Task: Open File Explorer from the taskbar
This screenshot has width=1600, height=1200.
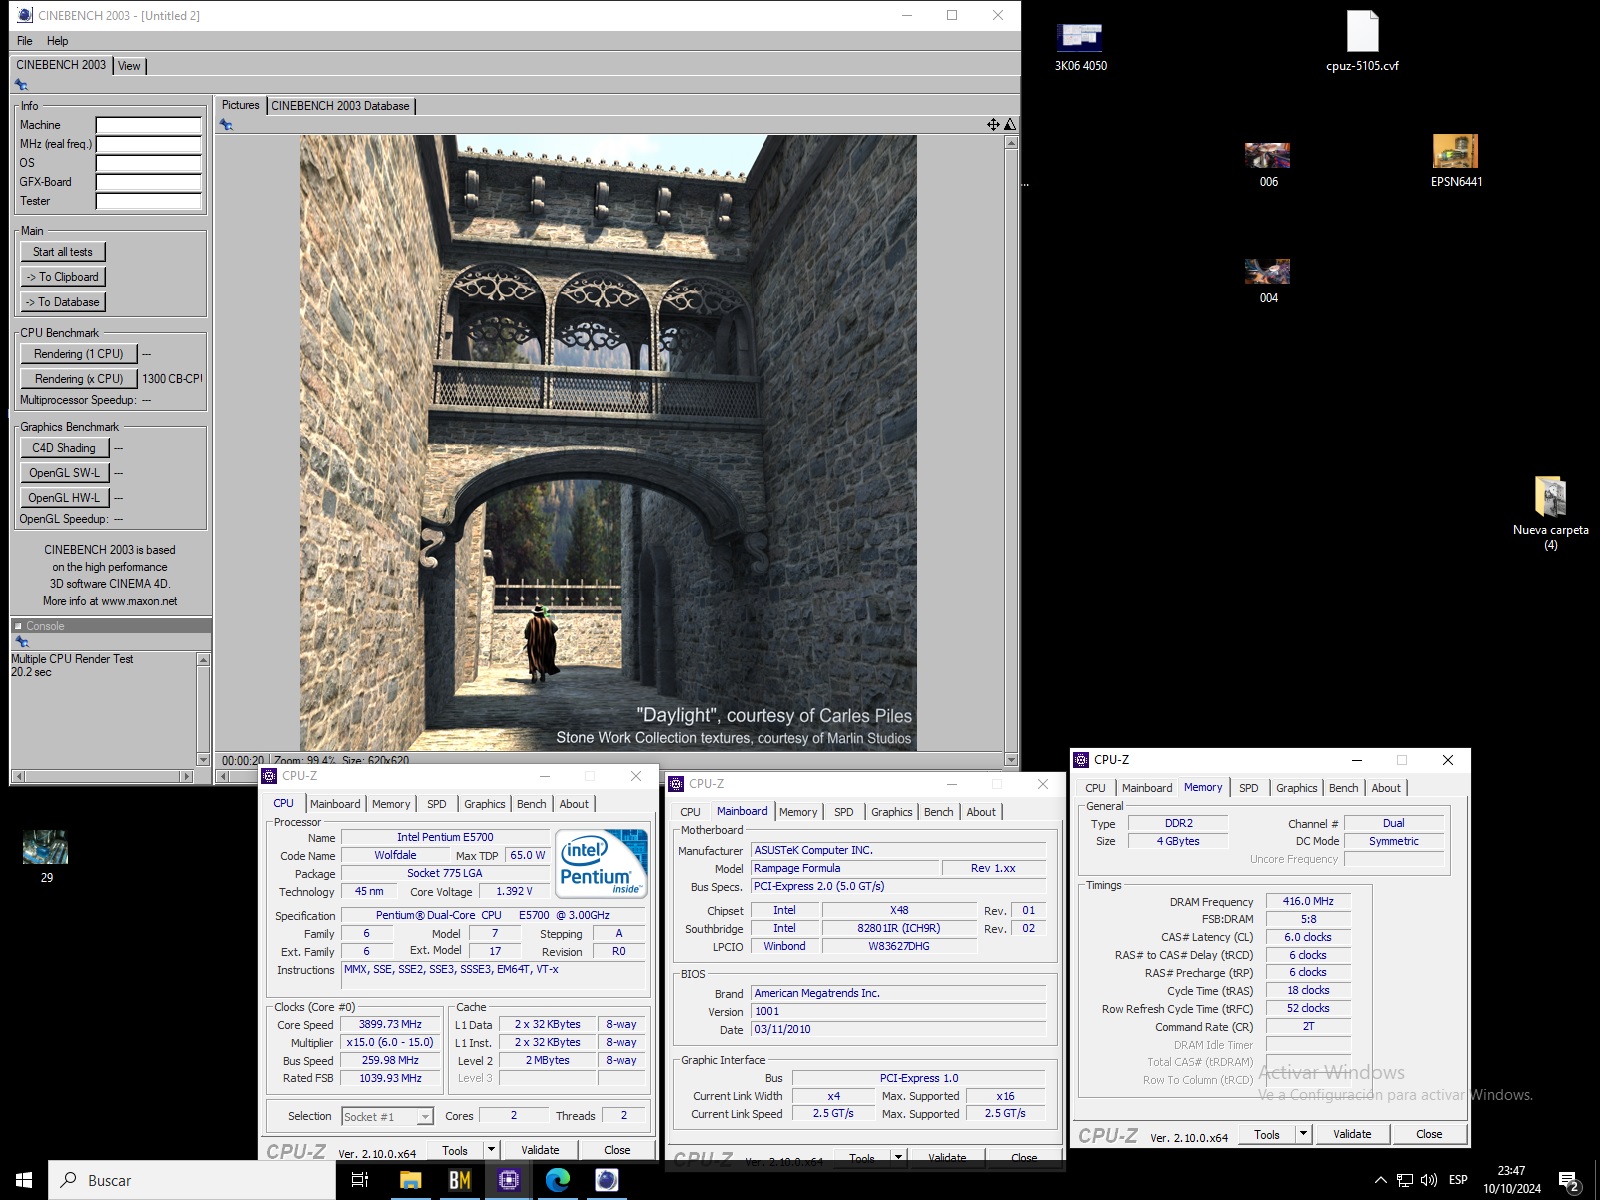Action: 410,1180
